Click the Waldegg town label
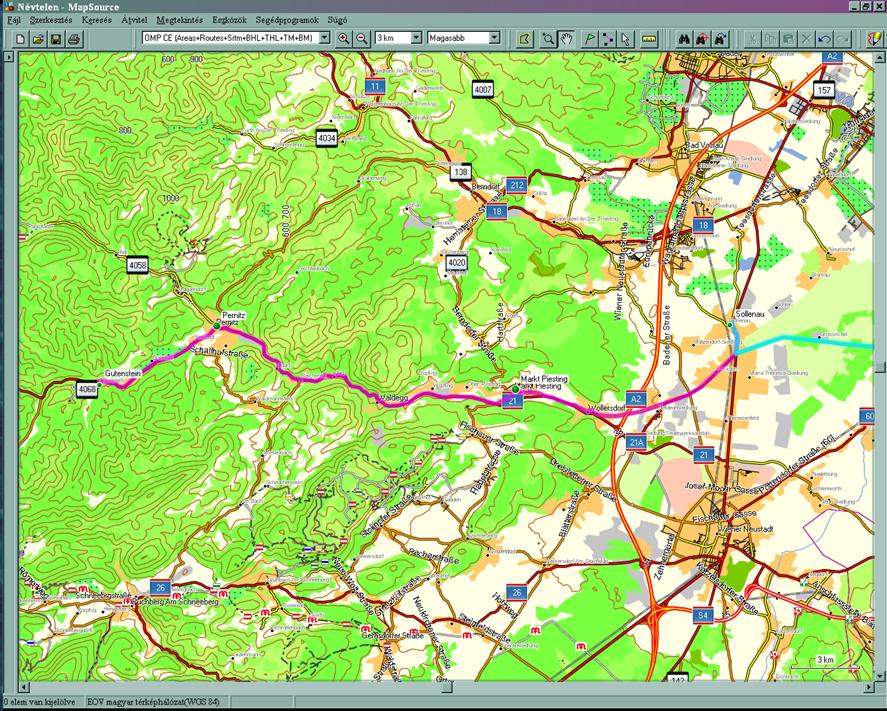Image resolution: width=887 pixels, height=711 pixels. pos(394,398)
